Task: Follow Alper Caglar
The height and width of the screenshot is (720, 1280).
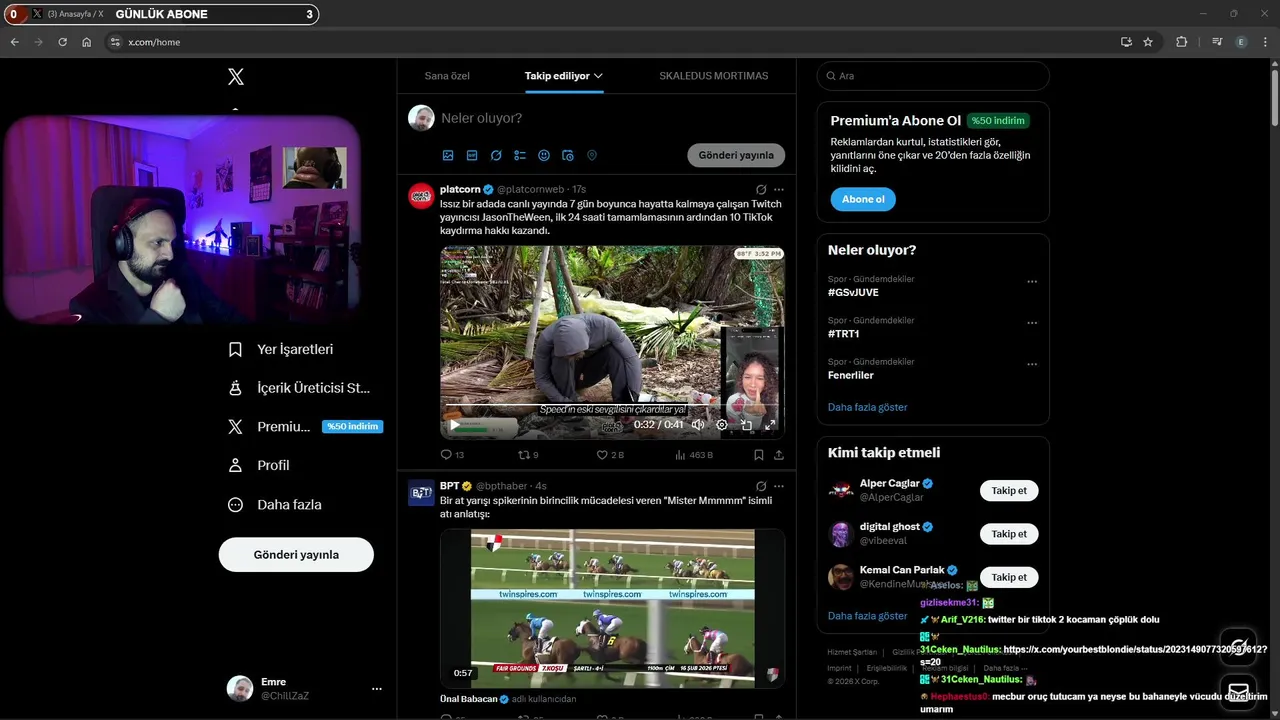Action: [x=1009, y=491]
